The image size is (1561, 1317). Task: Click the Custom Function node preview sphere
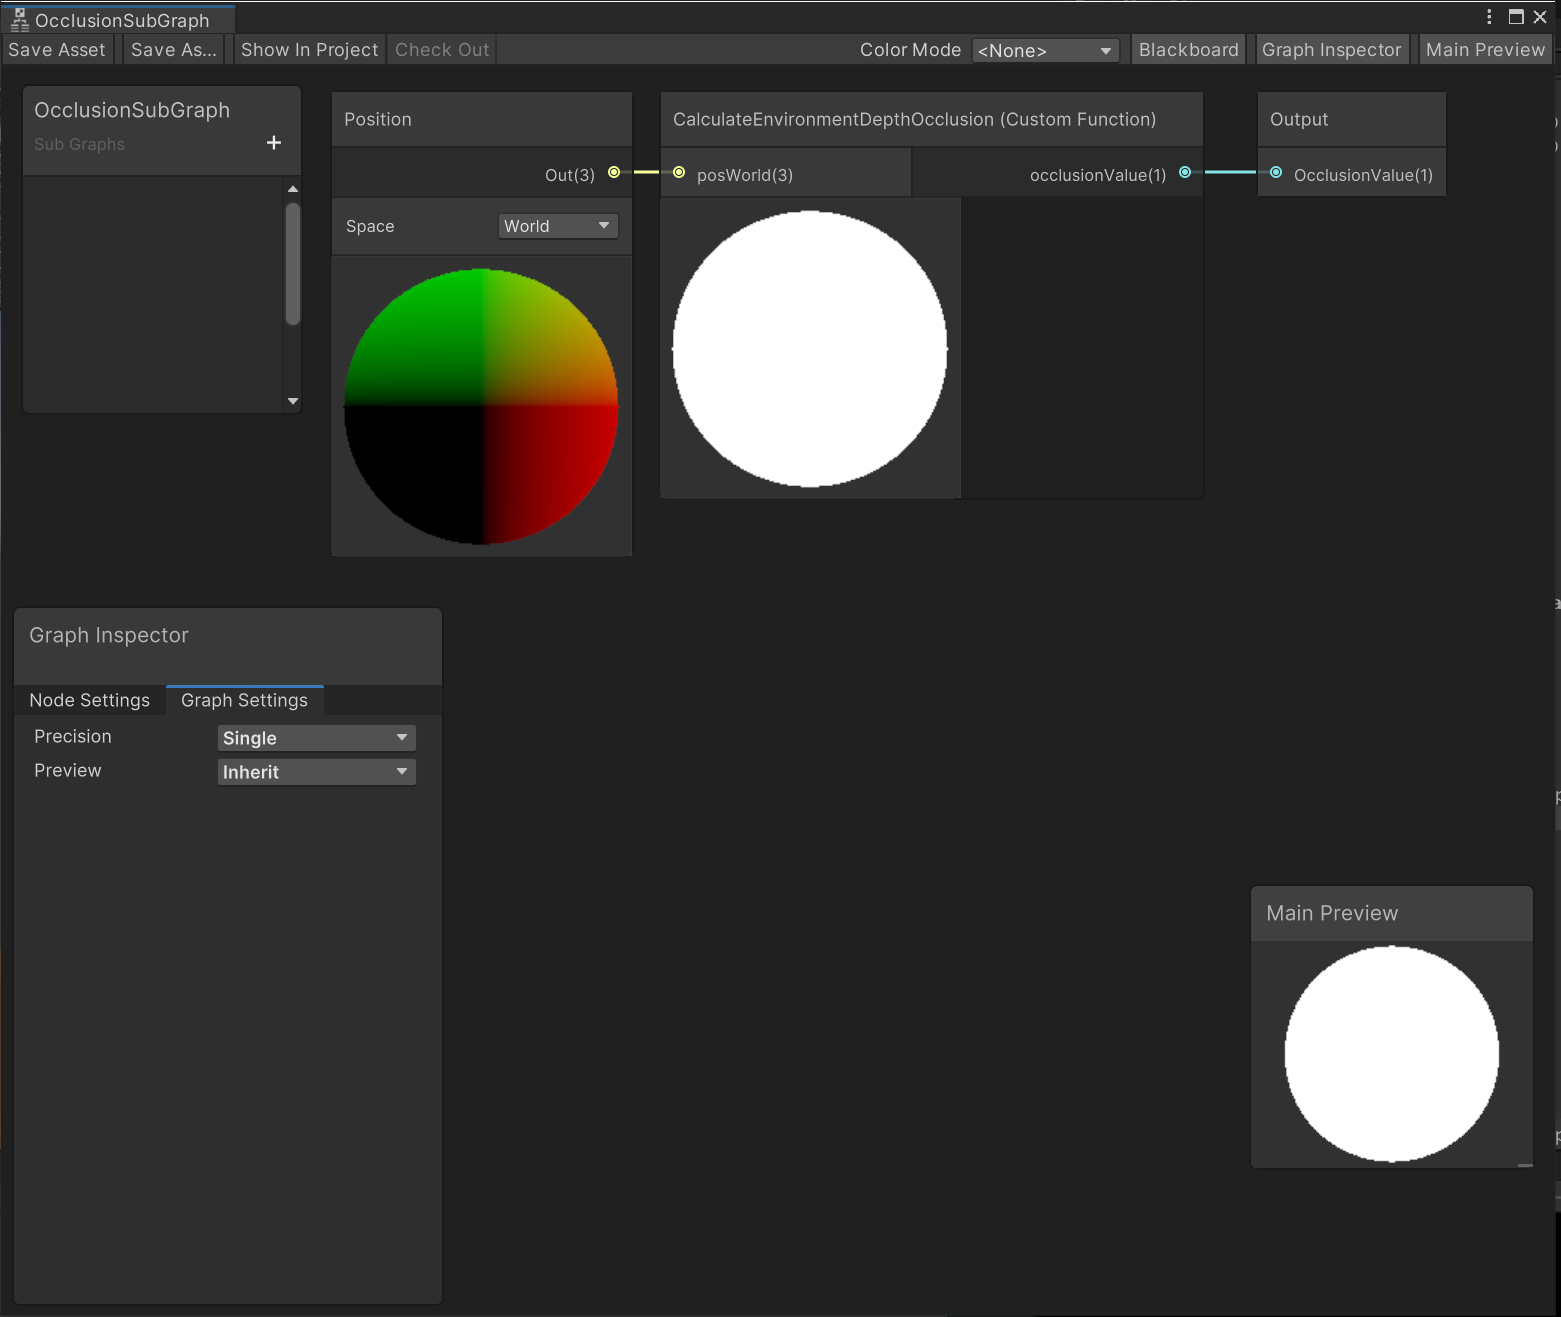pyautogui.click(x=810, y=348)
